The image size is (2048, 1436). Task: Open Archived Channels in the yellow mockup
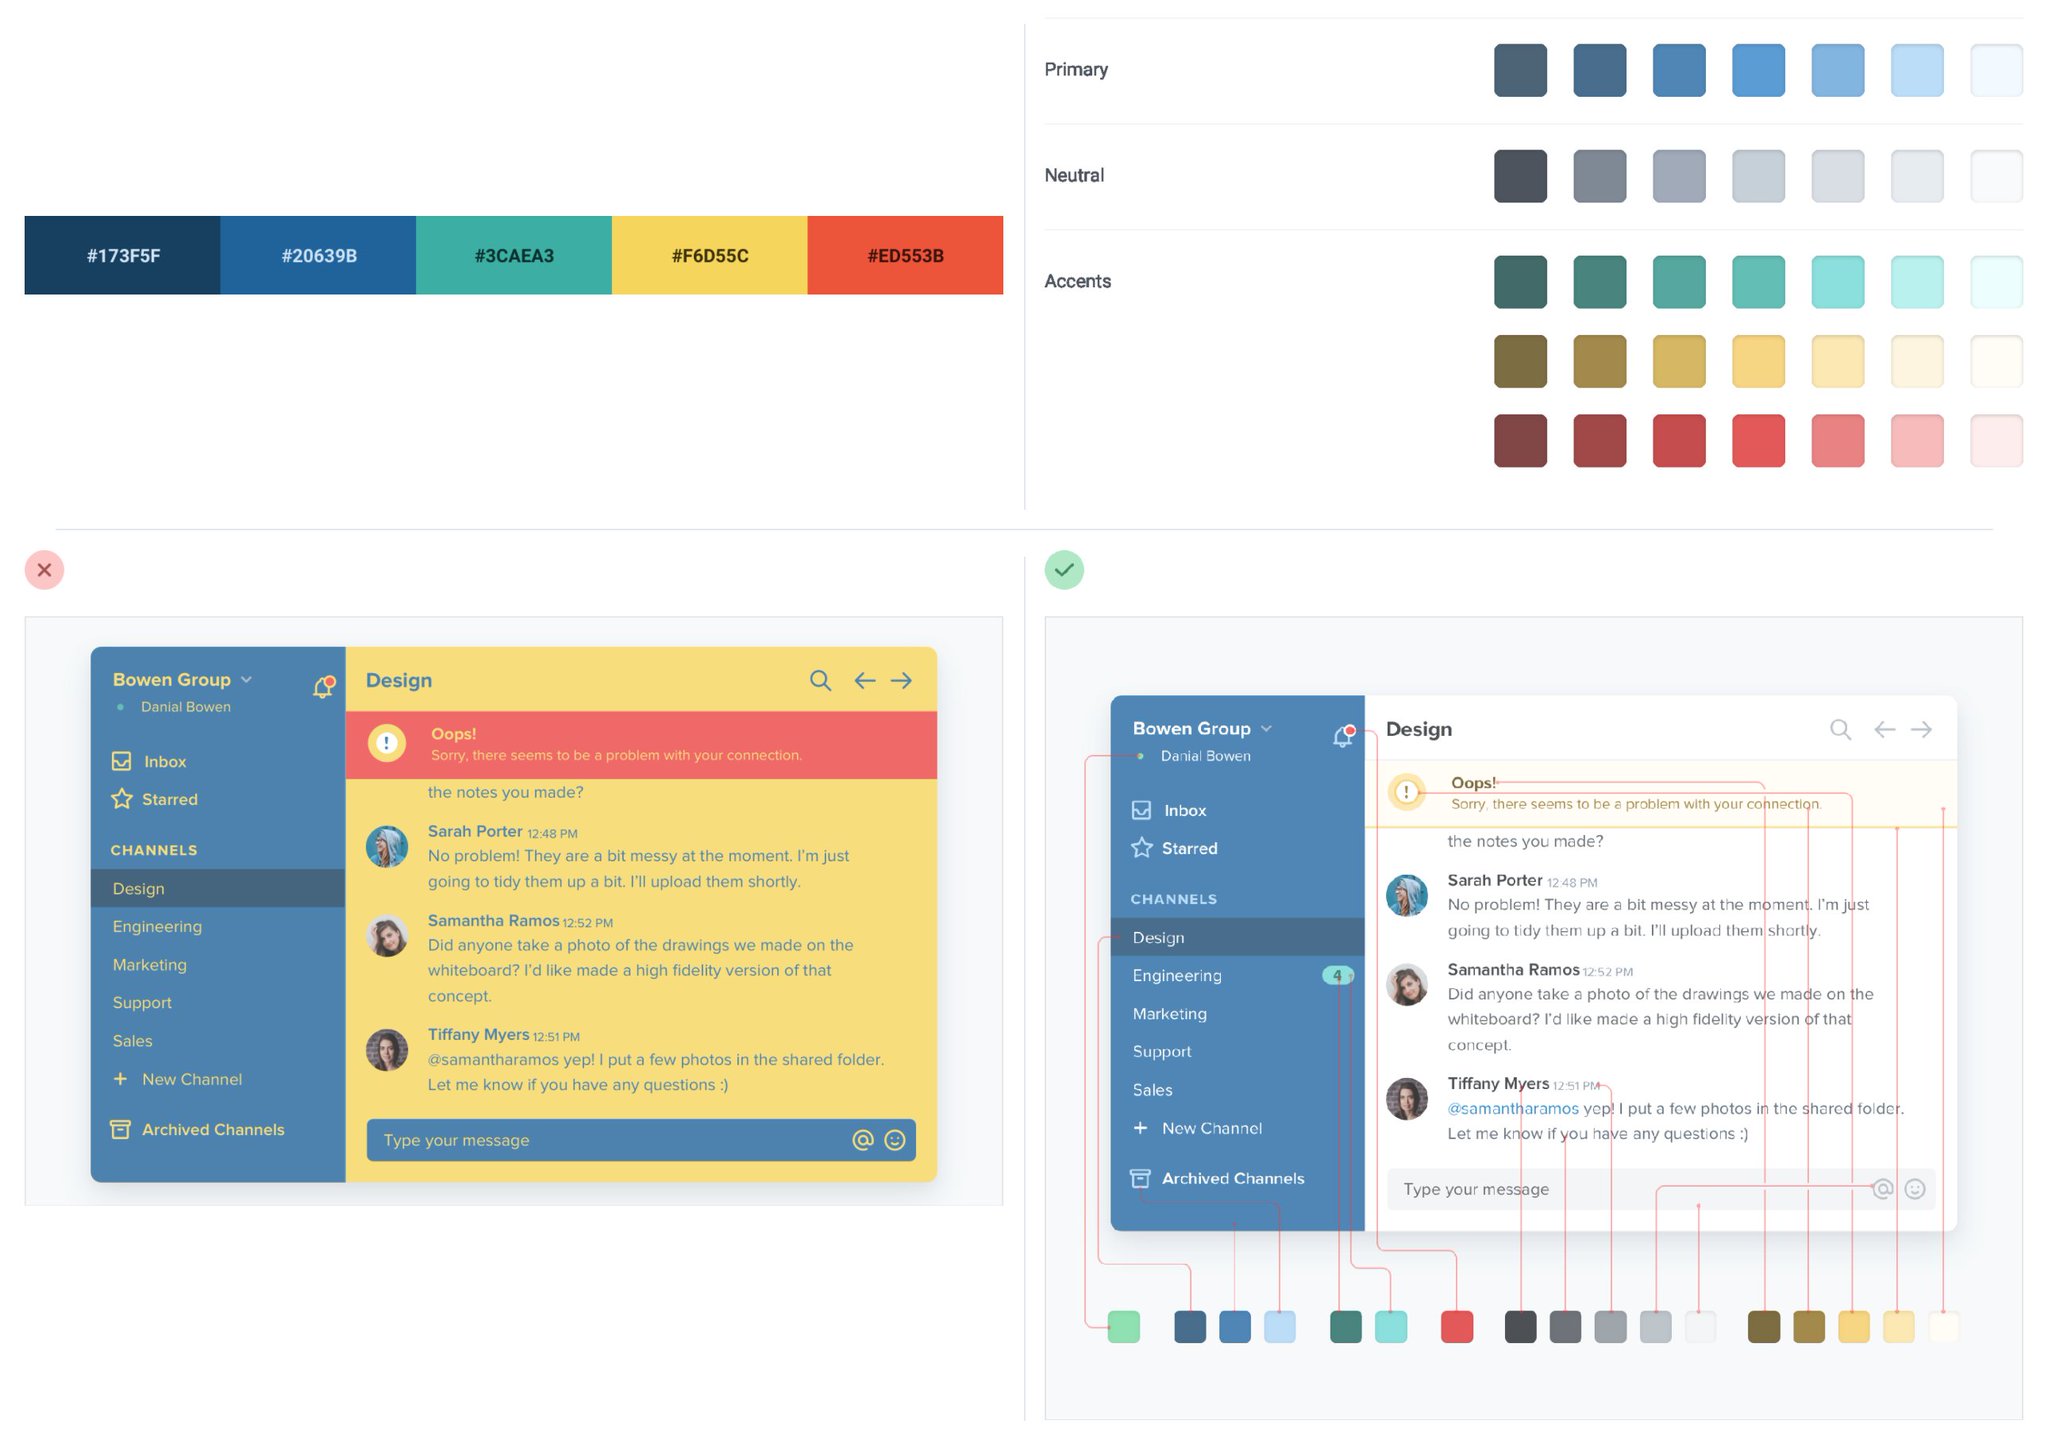tap(197, 1130)
